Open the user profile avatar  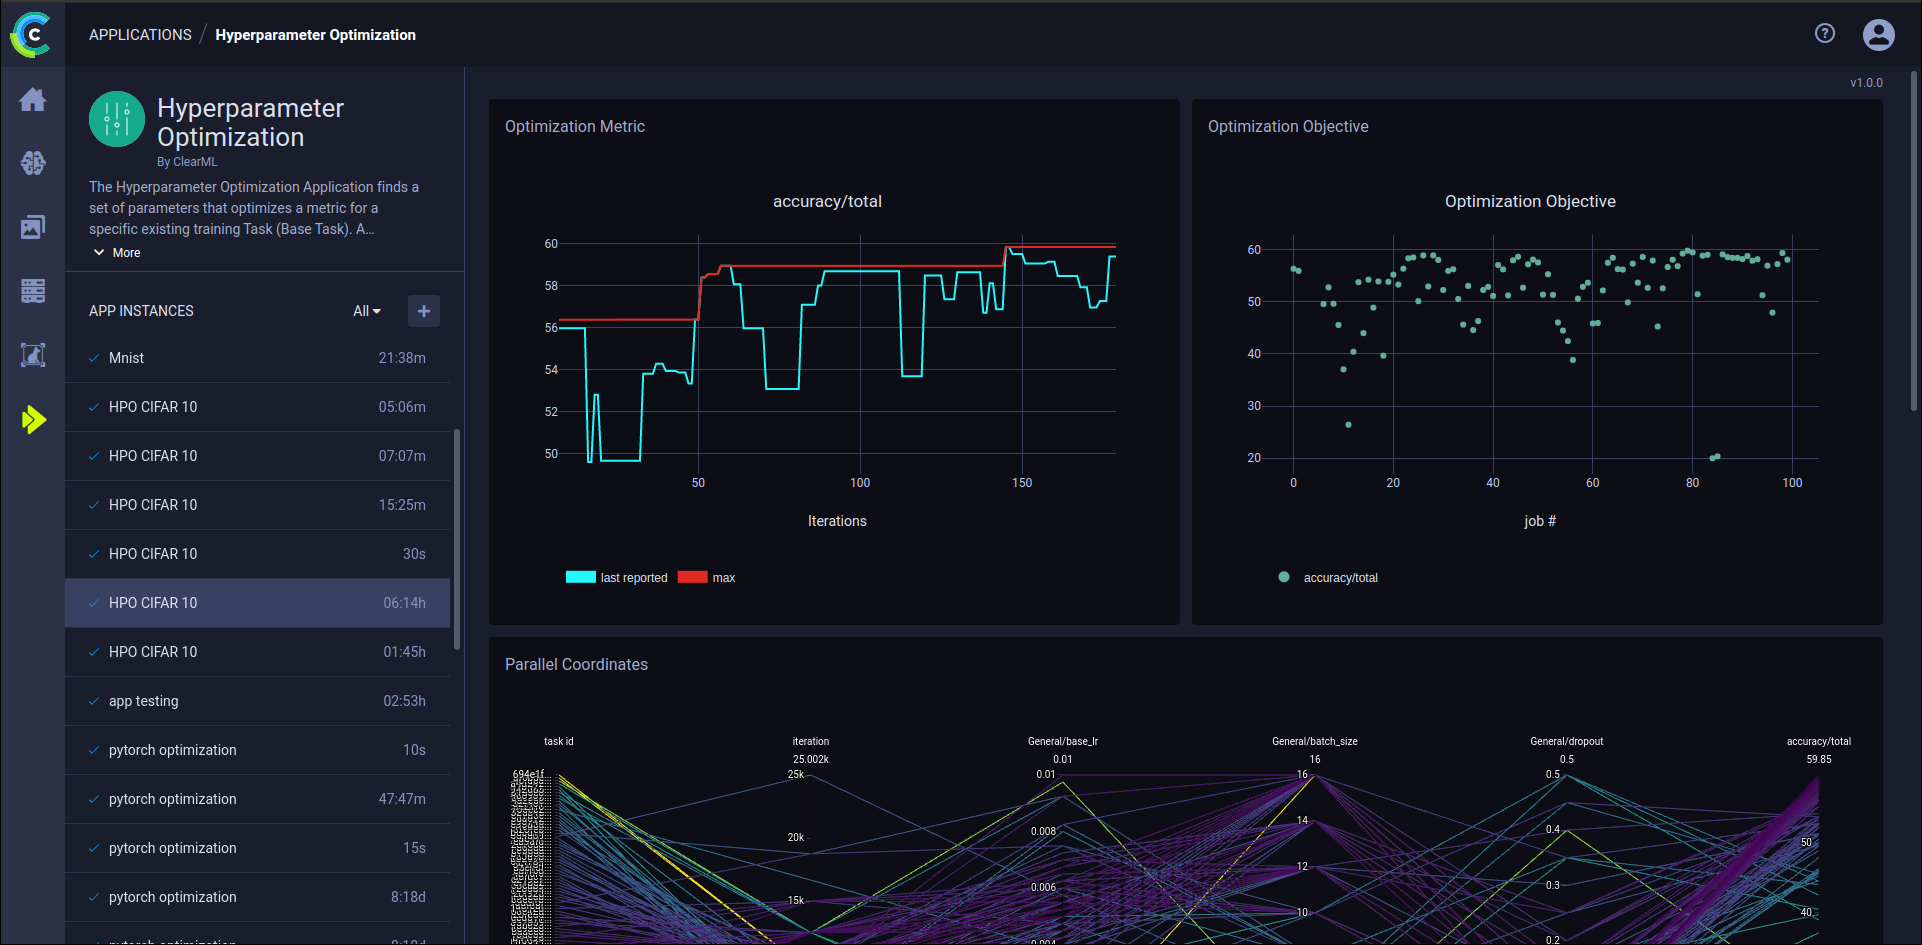(x=1879, y=35)
